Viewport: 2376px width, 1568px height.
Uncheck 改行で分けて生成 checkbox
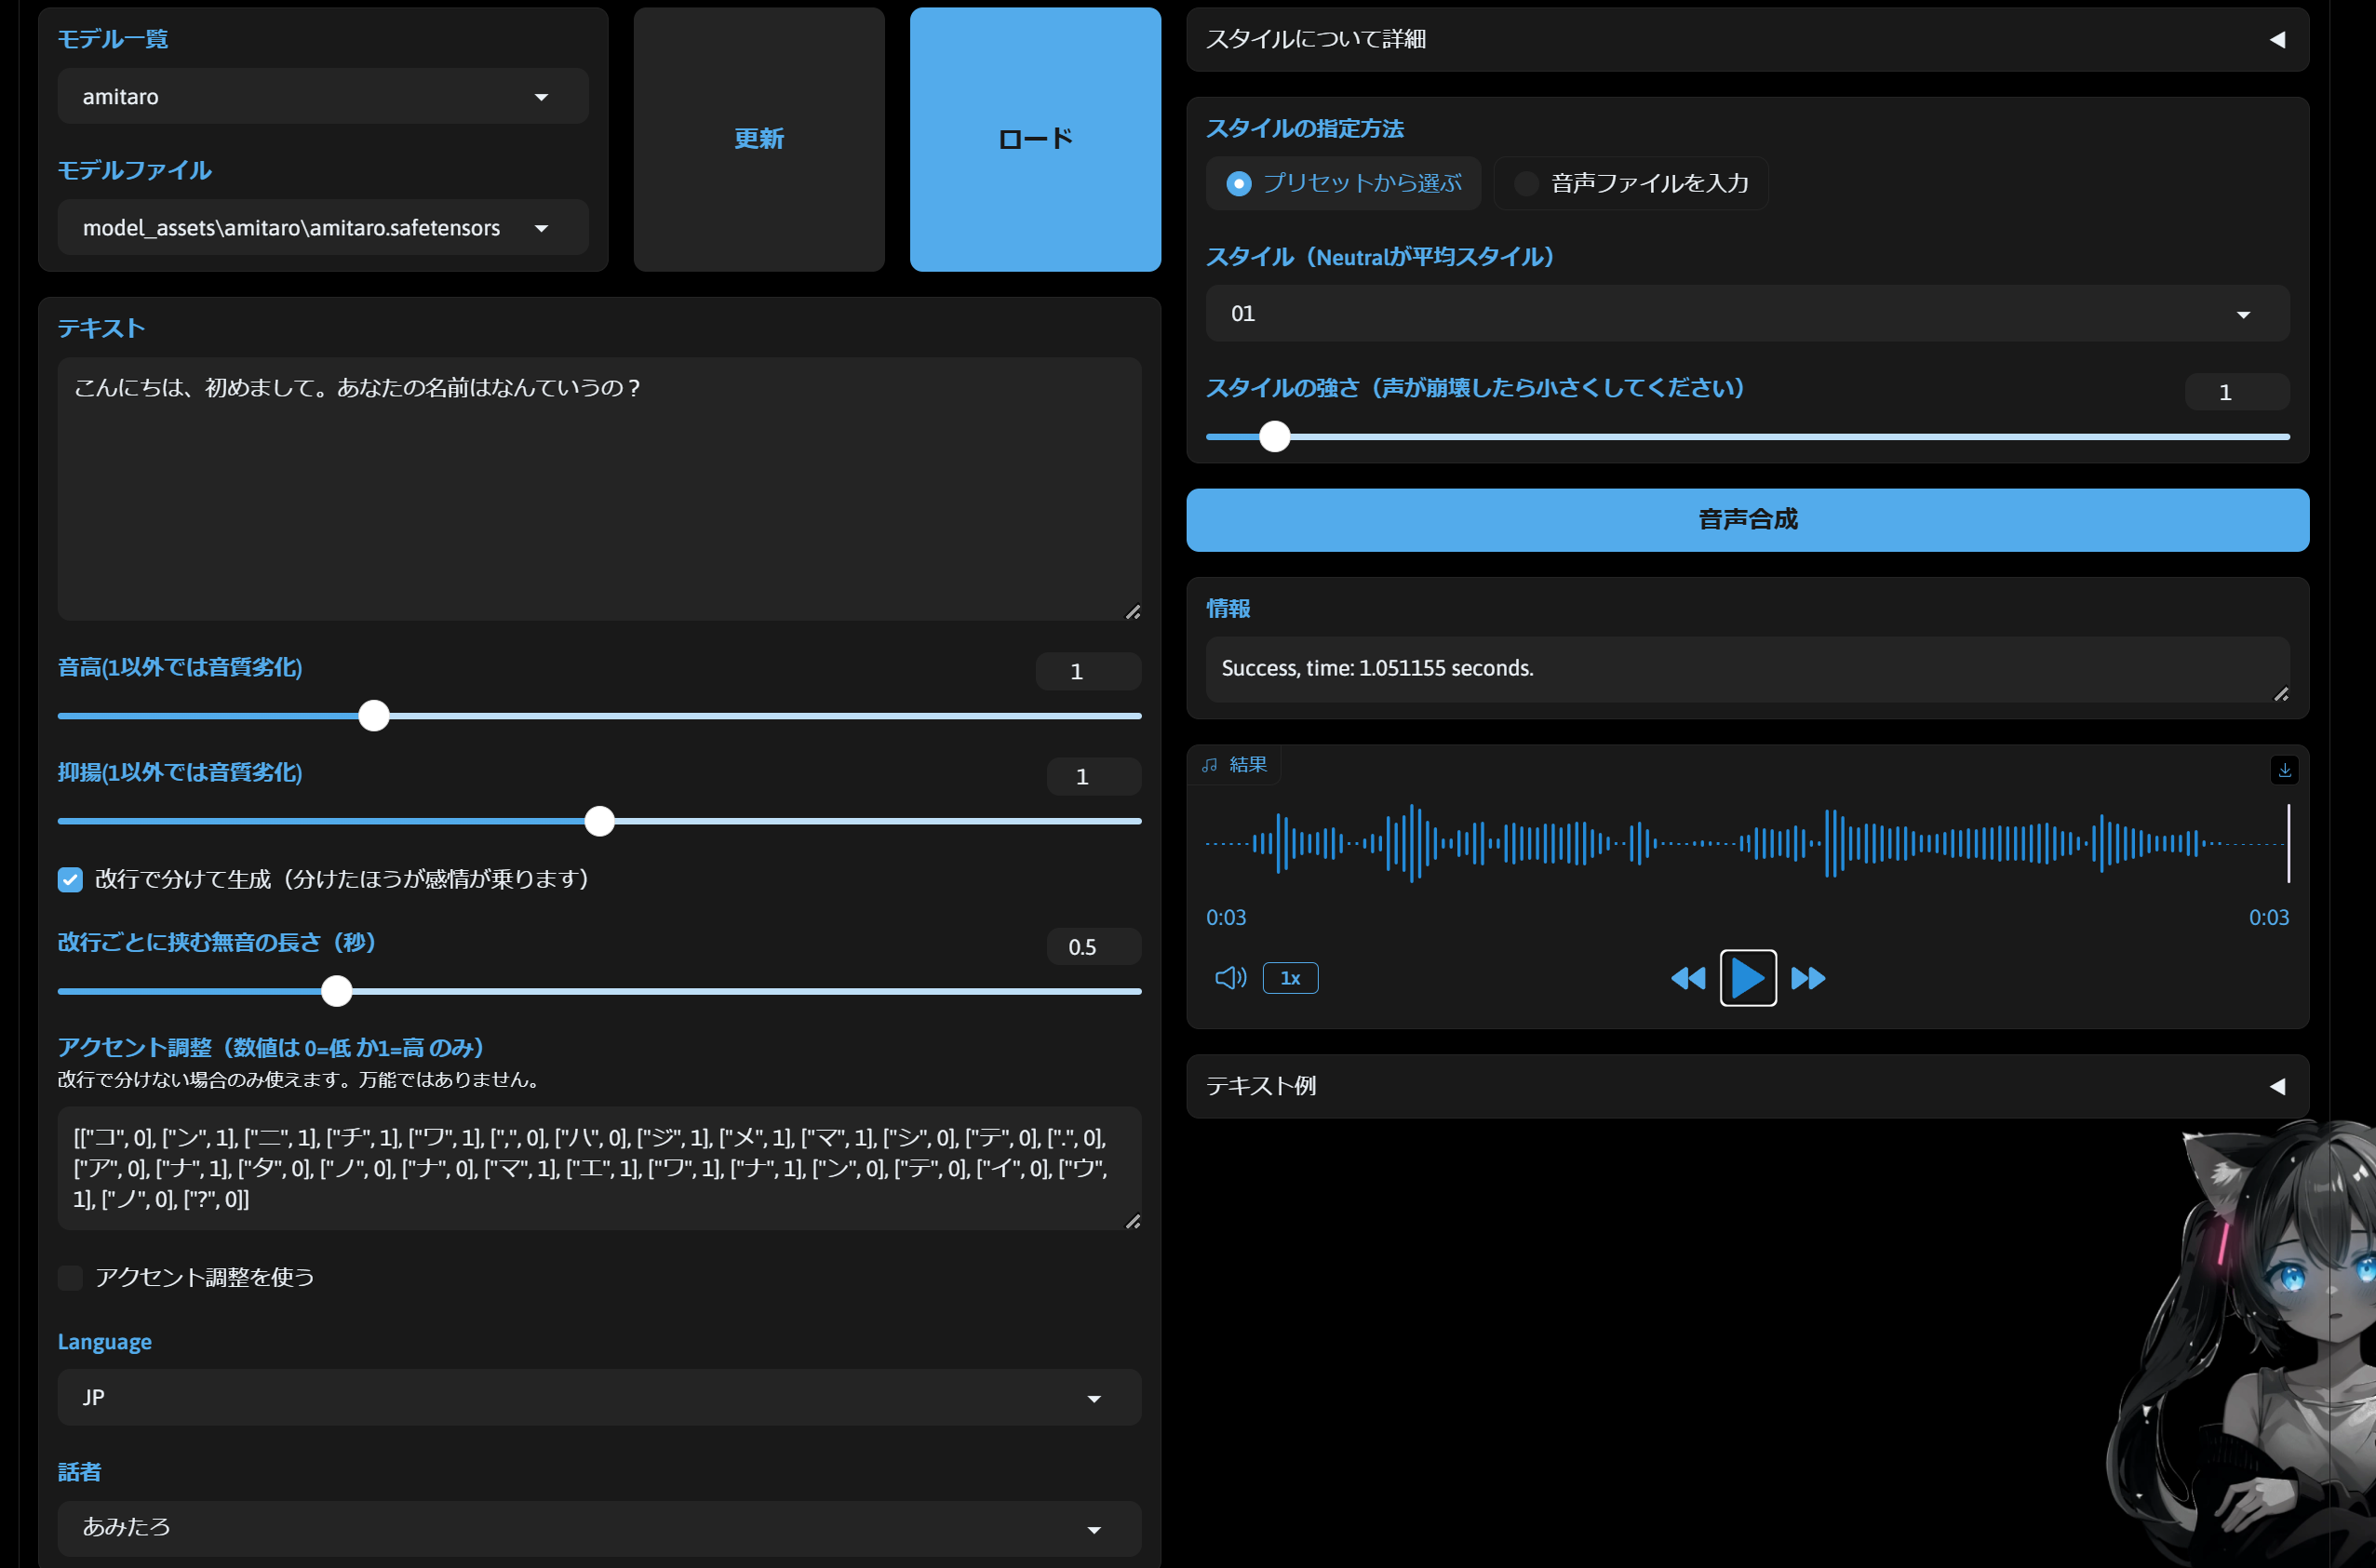coord(70,879)
